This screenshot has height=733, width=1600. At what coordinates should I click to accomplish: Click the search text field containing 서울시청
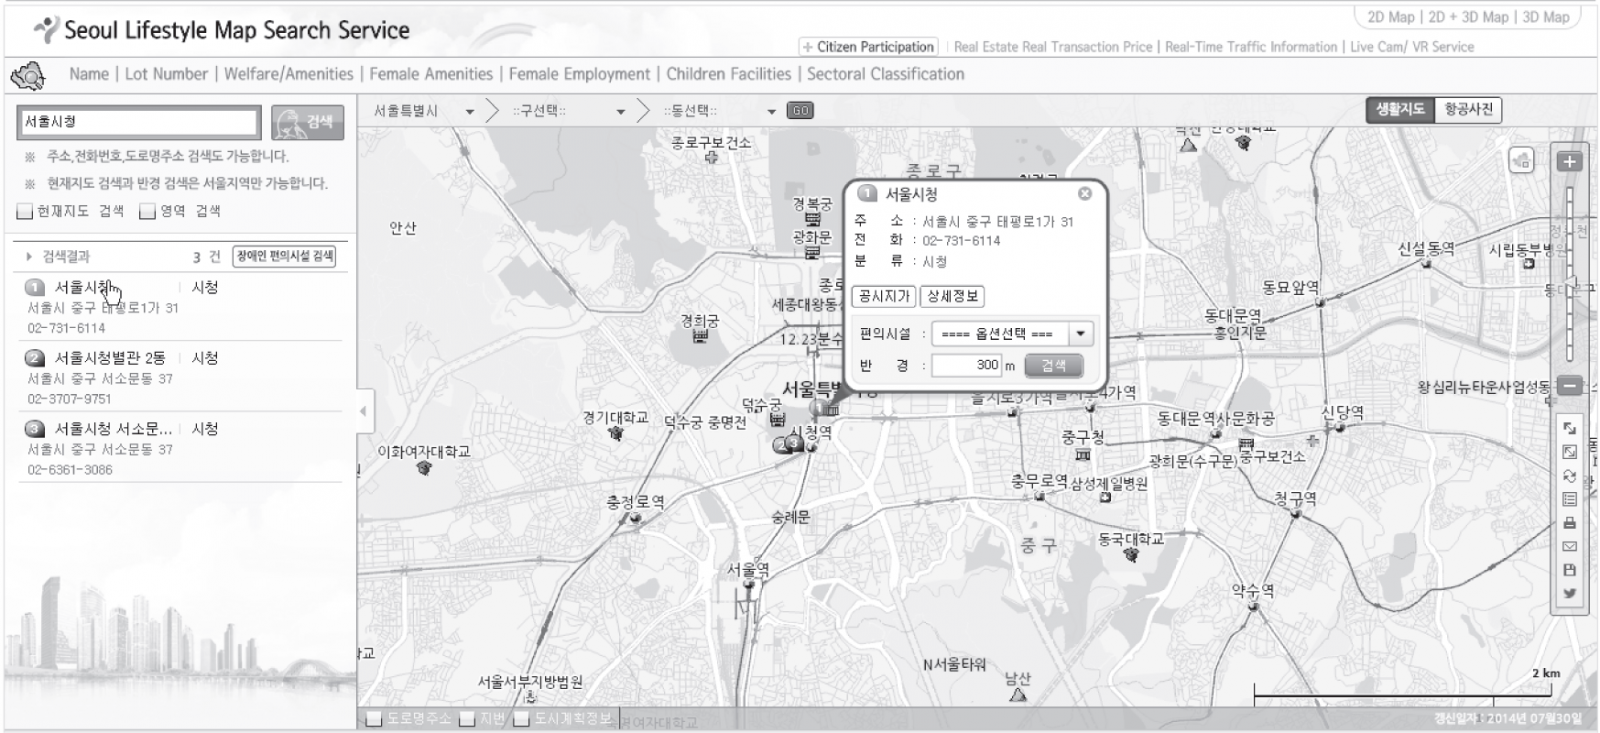pos(139,122)
